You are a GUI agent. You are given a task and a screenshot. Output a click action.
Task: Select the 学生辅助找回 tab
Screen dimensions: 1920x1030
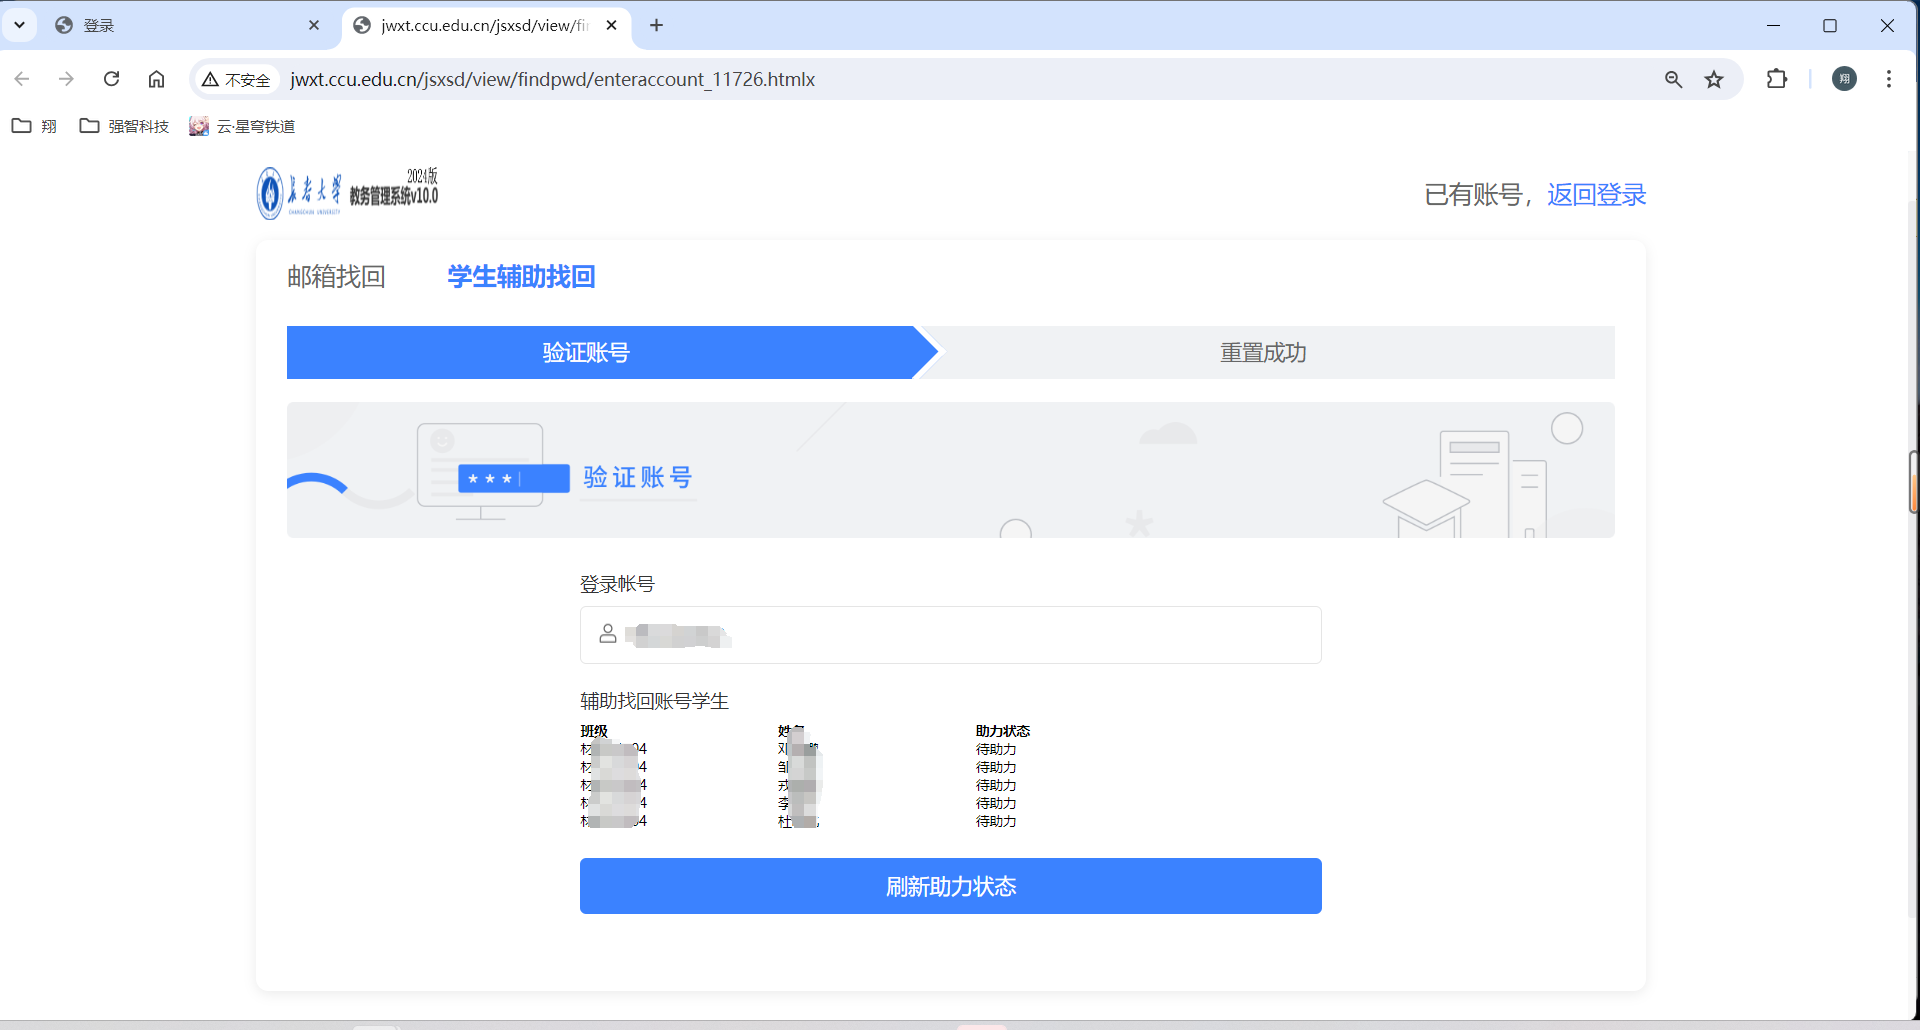coord(521,277)
